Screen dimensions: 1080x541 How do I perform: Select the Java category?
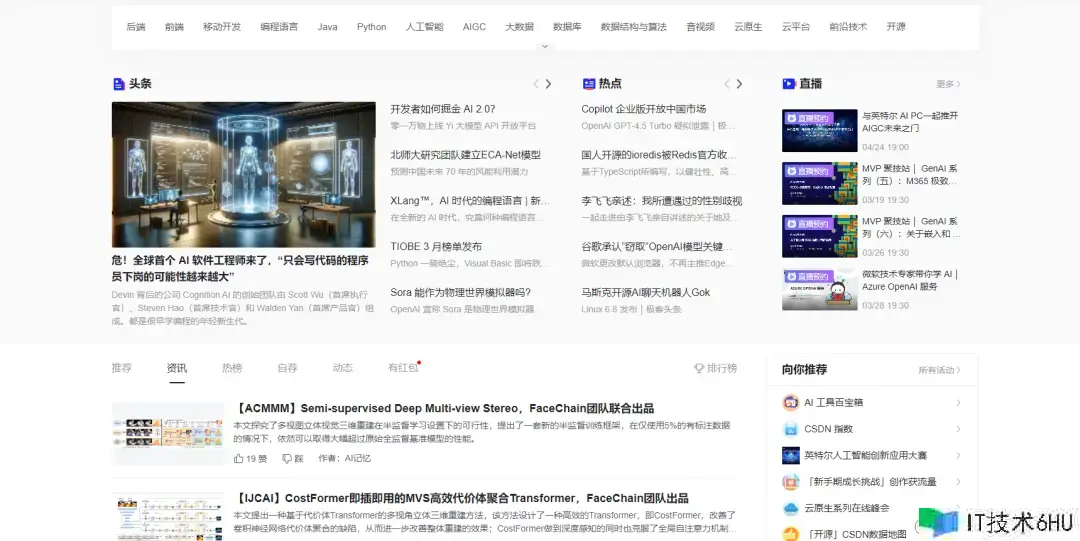click(327, 27)
